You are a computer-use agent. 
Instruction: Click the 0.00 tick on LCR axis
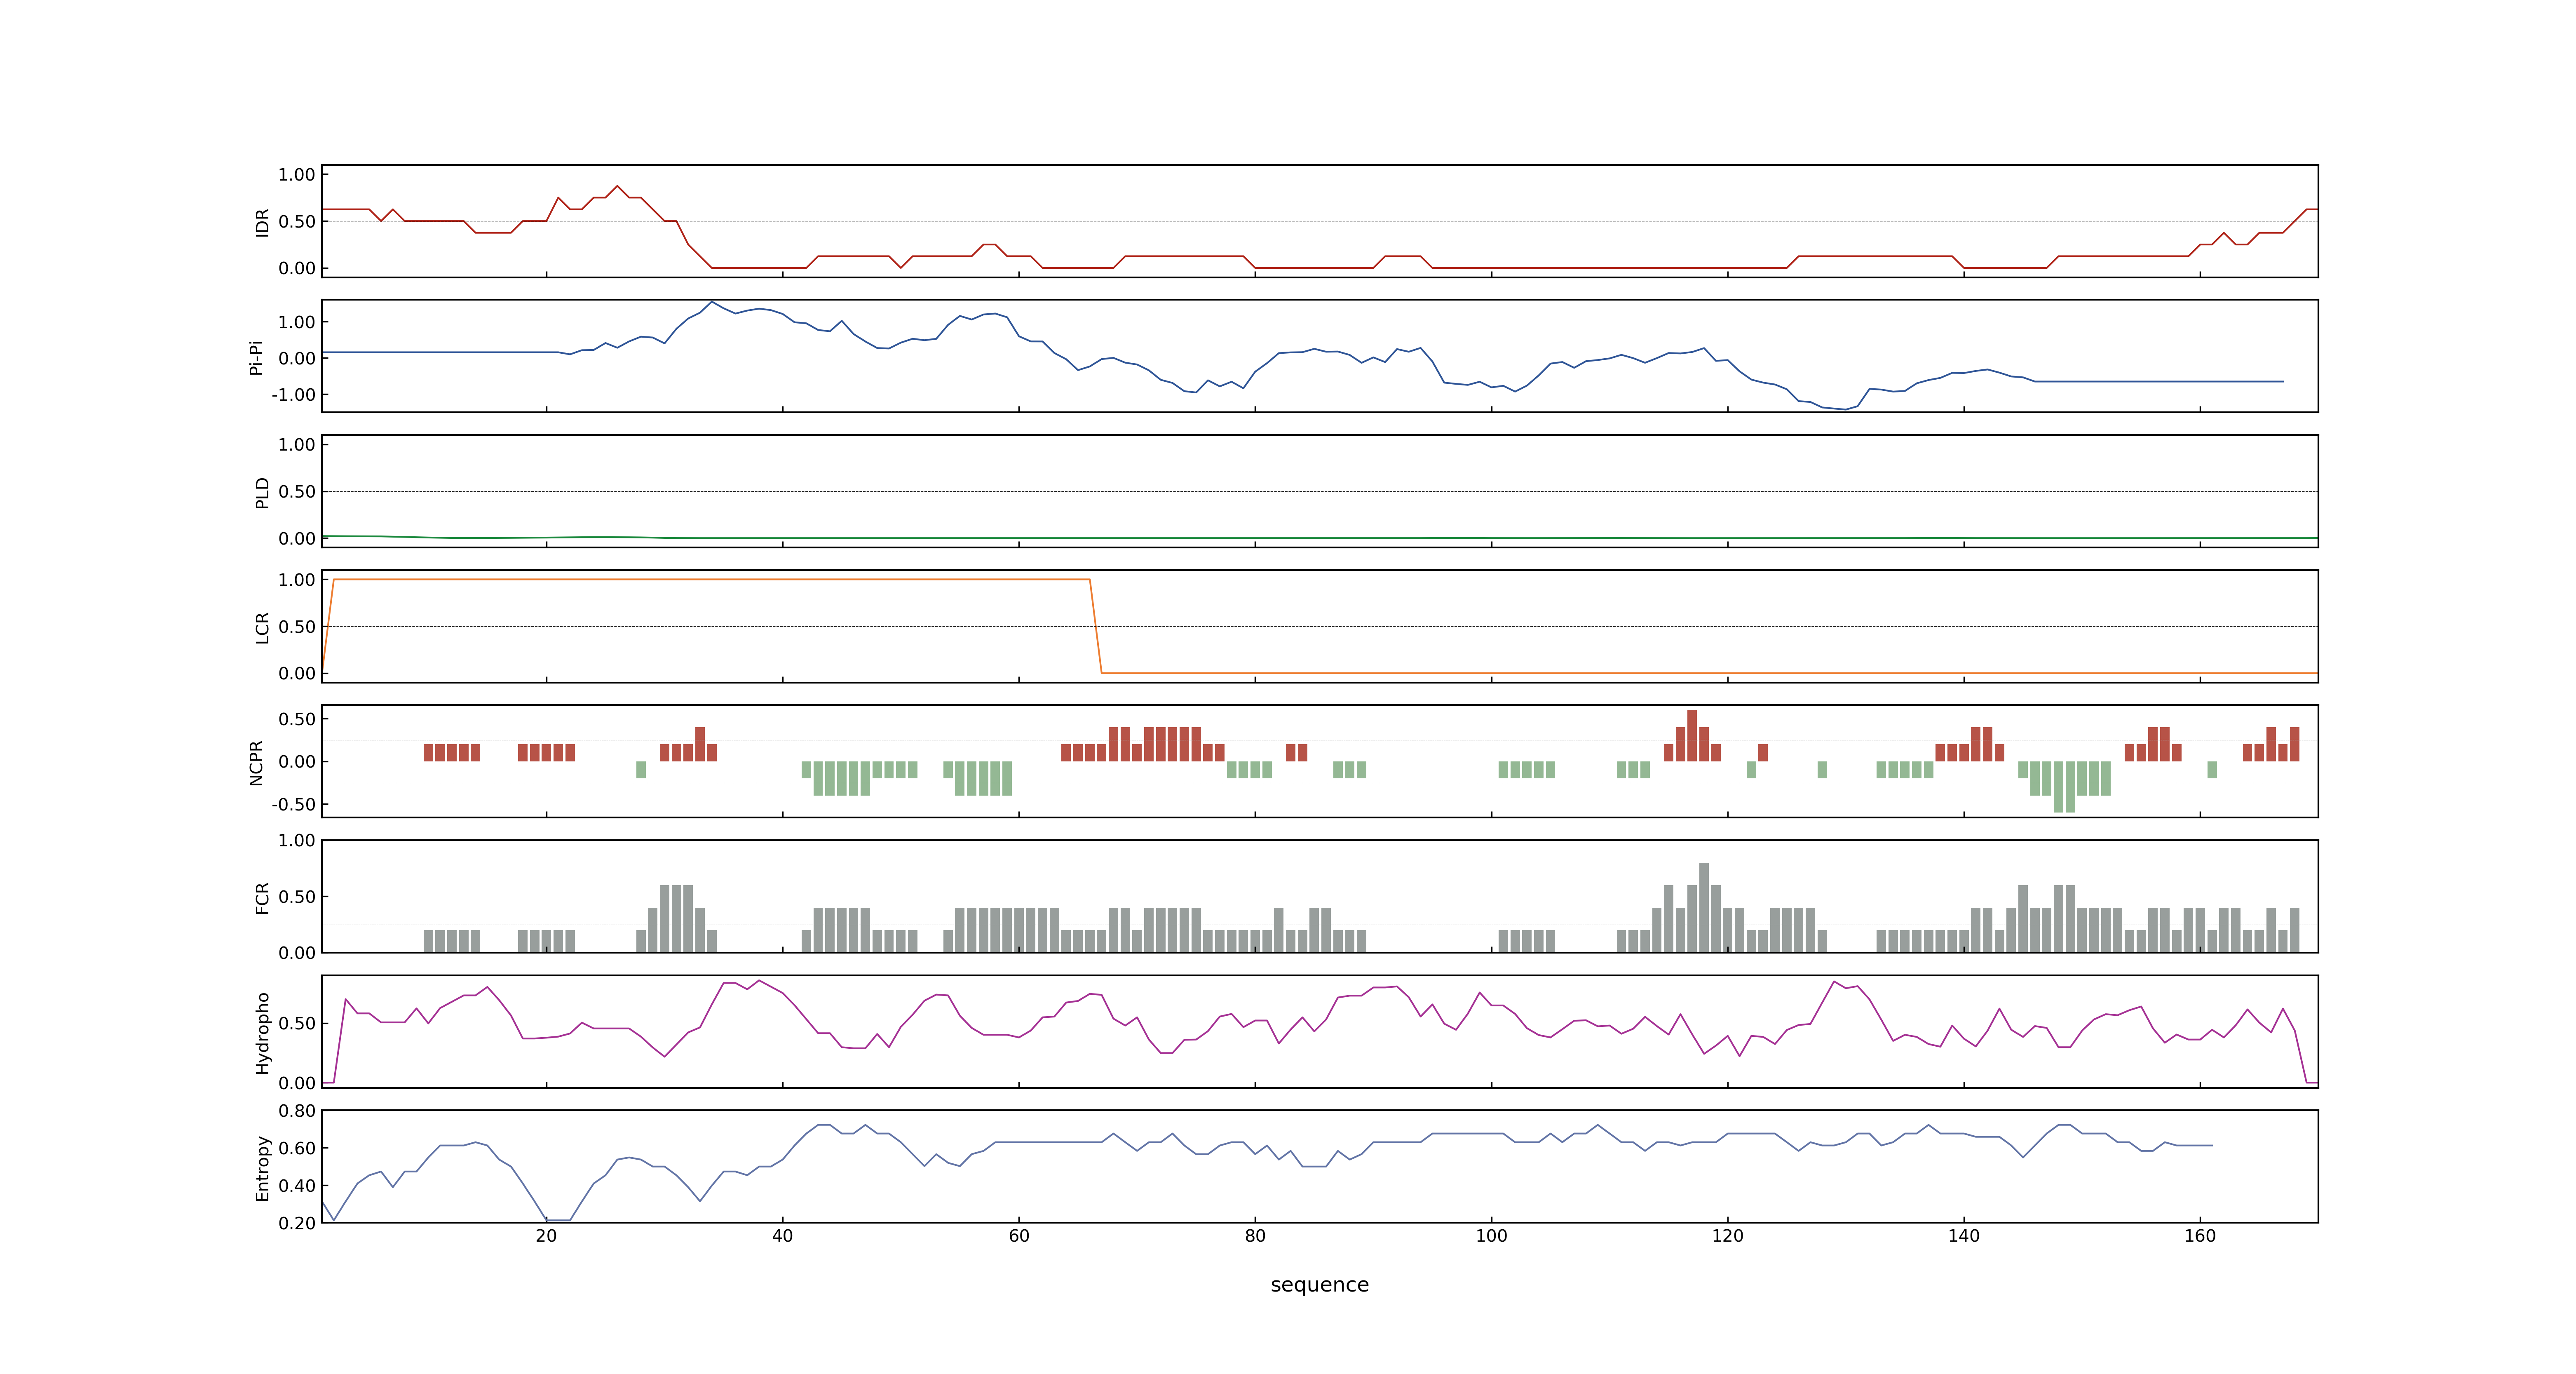tap(297, 673)
